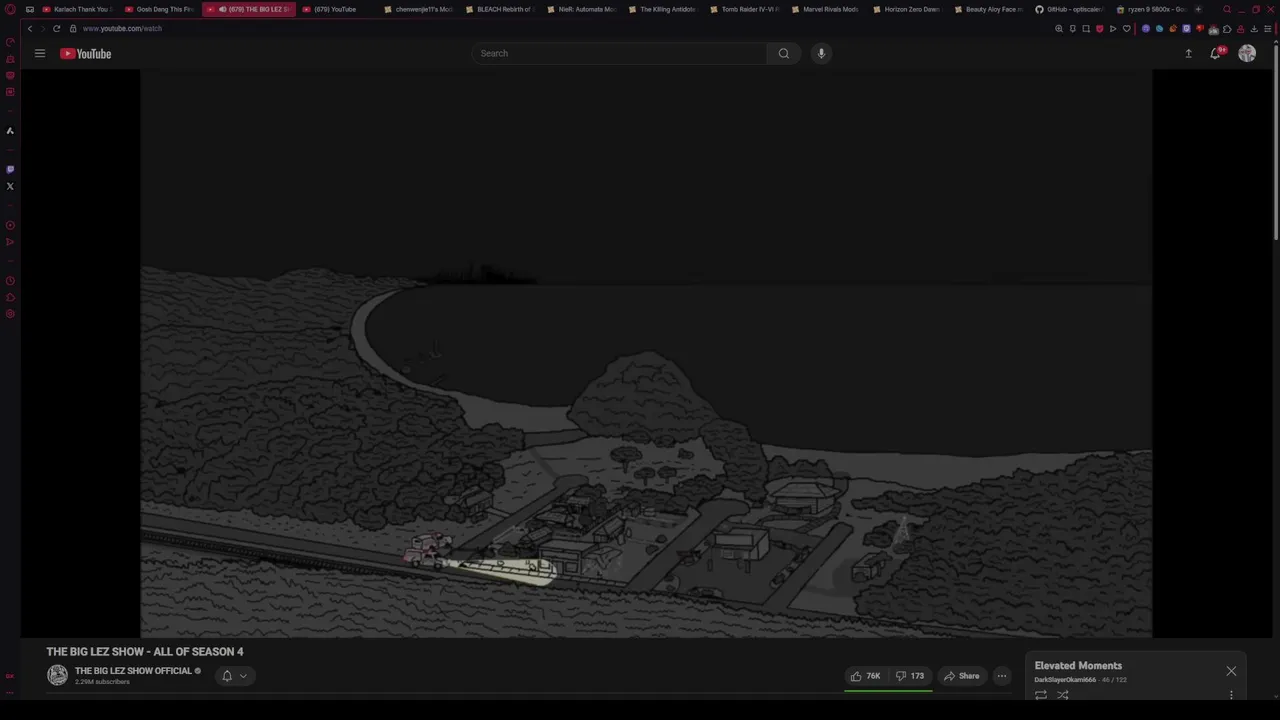Click the snapshot icon in address bar
This screenshot has height=720, width=1280.
coord(1086,28)
